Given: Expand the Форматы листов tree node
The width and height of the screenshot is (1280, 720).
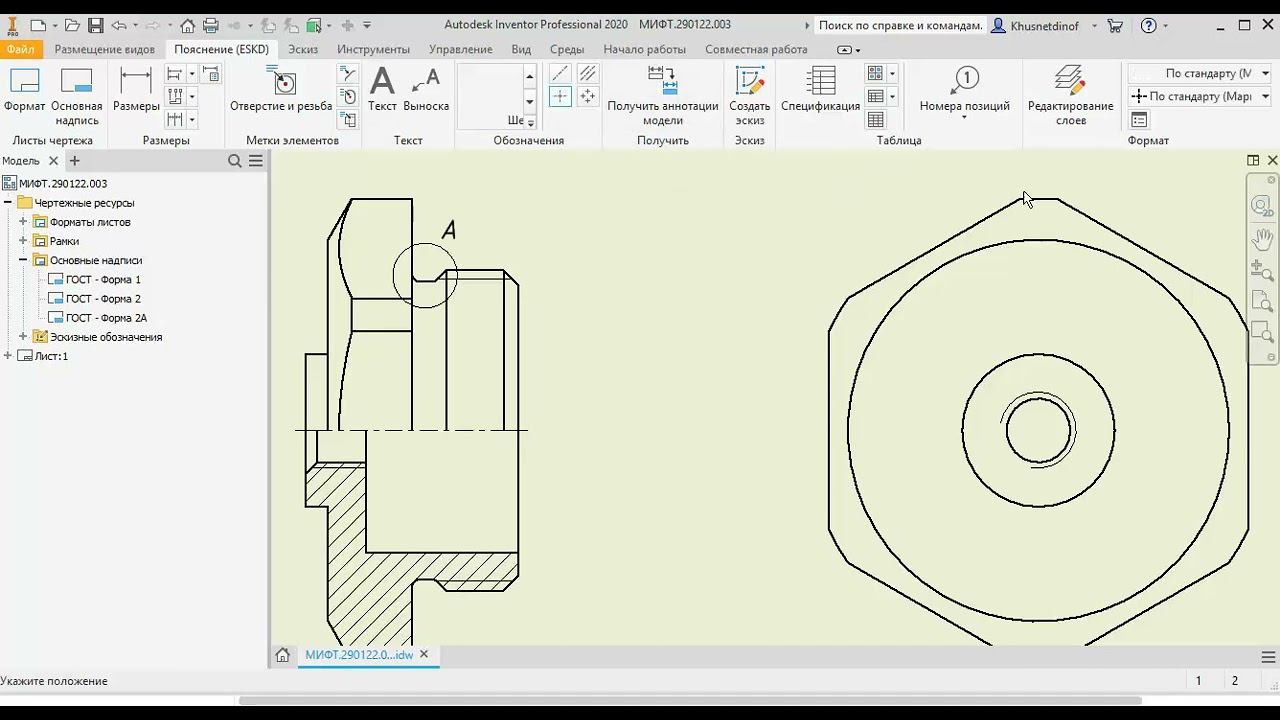Looking at the screenshot, I should [23, 222].
